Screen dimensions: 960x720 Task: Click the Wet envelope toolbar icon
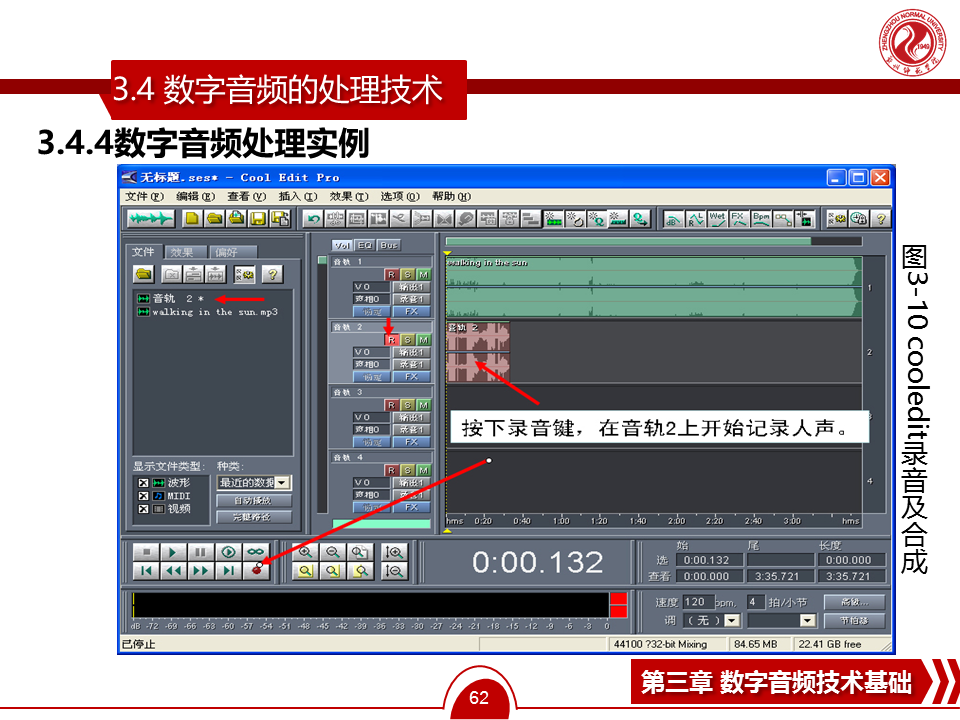(717, 219)
